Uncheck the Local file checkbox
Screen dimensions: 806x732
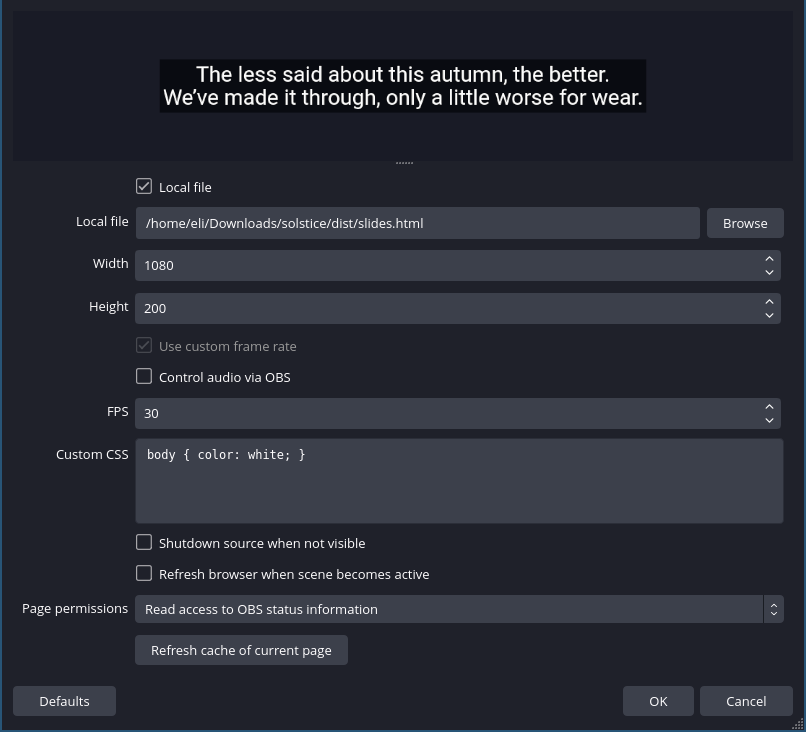point(144,186)
